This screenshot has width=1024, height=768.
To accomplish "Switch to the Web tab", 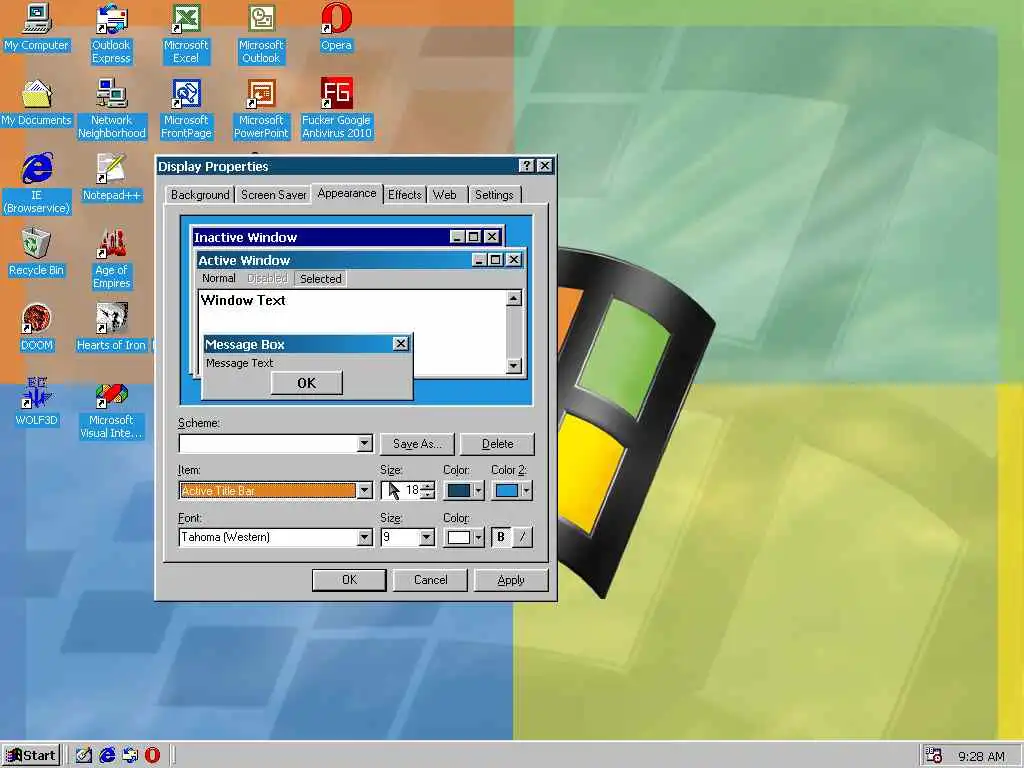I will coord(445,195).
